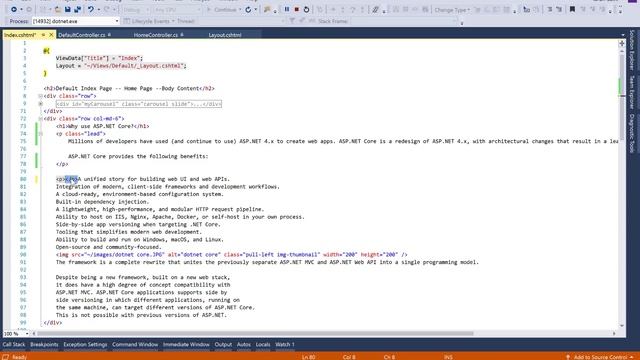Image resolution: width=640 pixels, height=360 pixels.
Task: Click the Continue debugging button
Action: (x=222, y=9)
